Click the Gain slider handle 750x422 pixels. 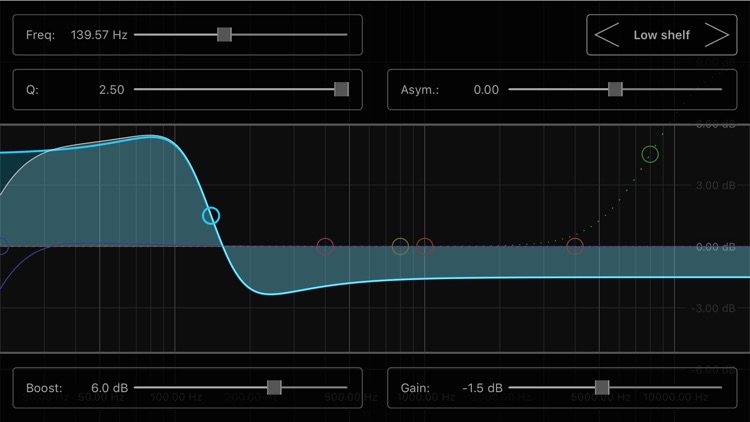click(602, 388)
